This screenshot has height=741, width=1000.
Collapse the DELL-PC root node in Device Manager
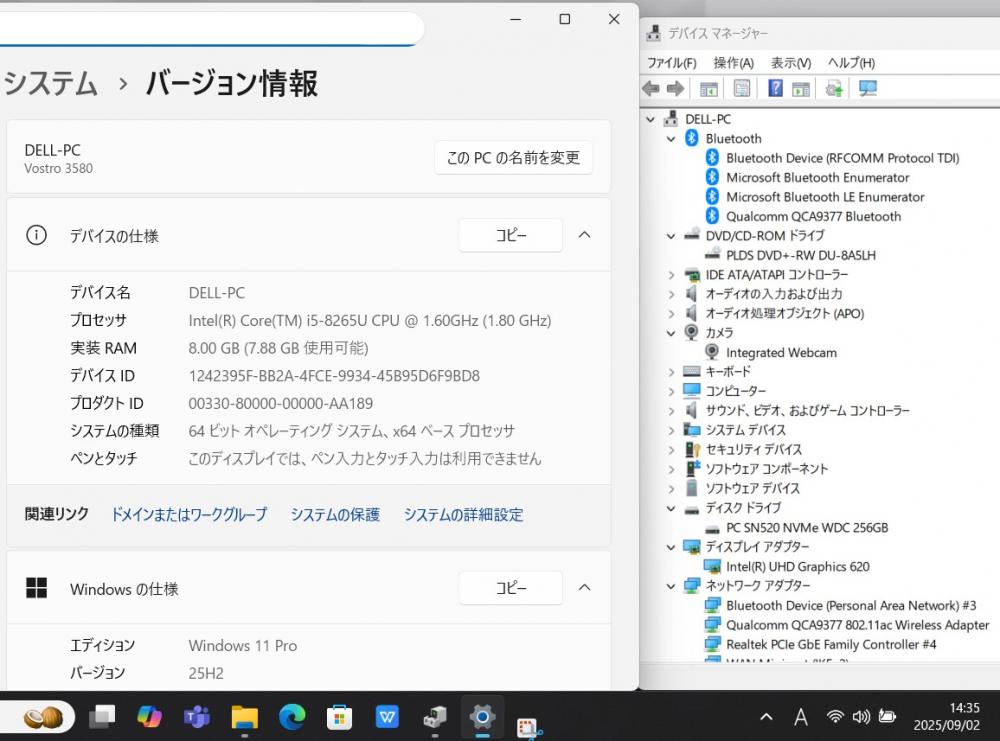tap(650, 119)
